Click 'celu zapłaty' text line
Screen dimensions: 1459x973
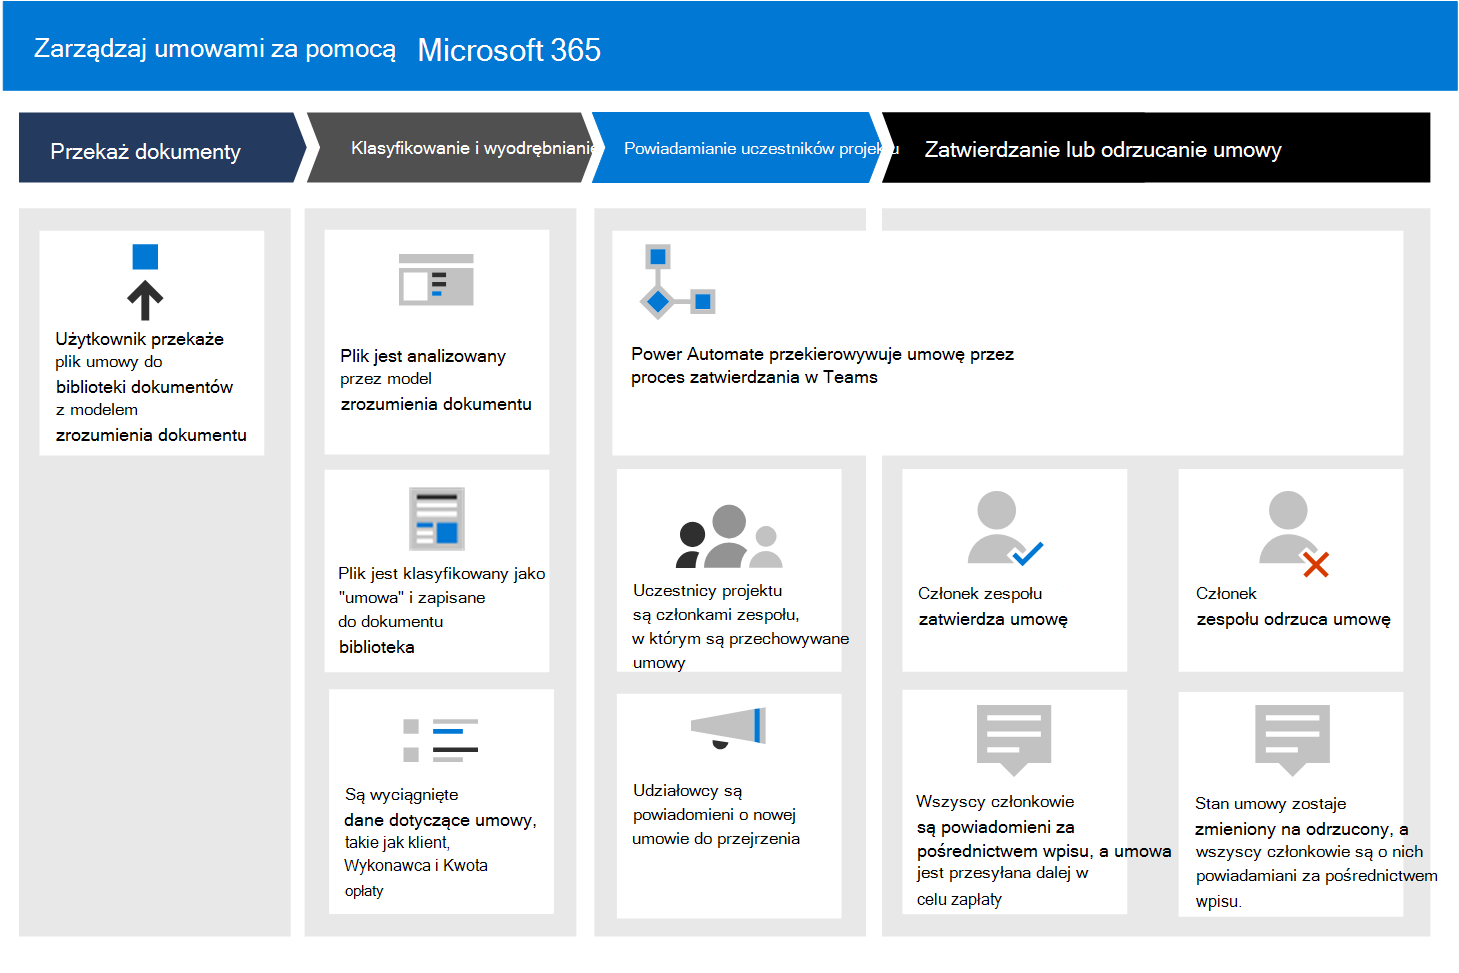(959, 899)
